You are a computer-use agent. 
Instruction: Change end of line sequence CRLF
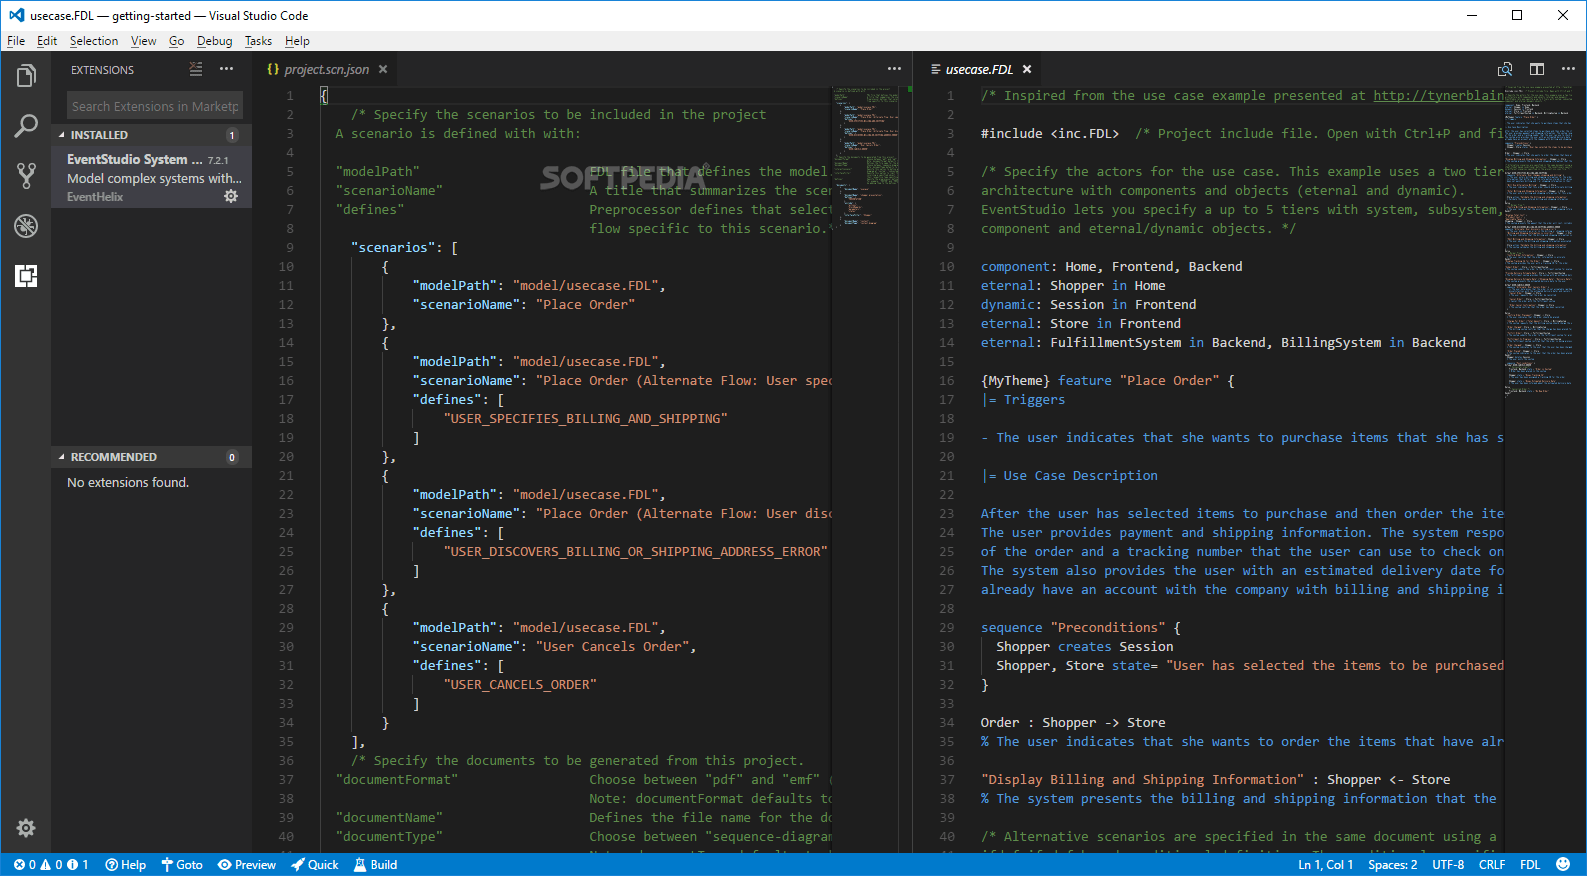[1492, 865]
